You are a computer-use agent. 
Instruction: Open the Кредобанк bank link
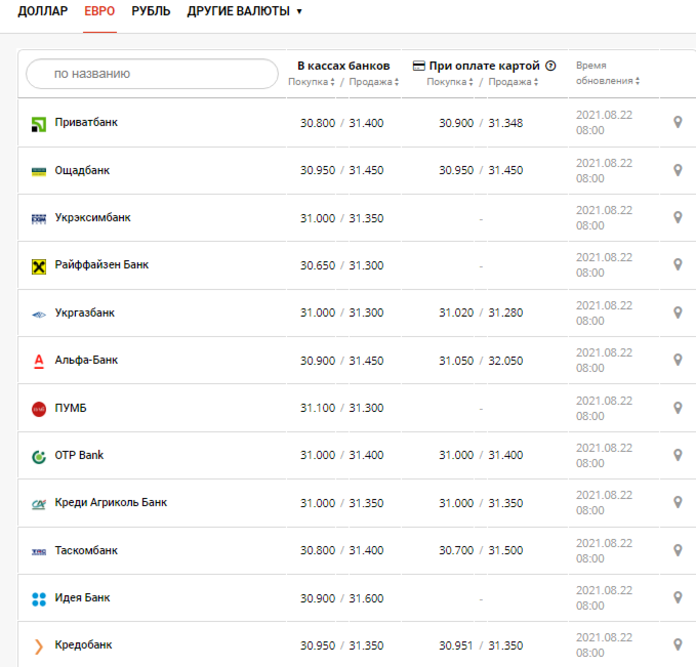coord(83,645)
